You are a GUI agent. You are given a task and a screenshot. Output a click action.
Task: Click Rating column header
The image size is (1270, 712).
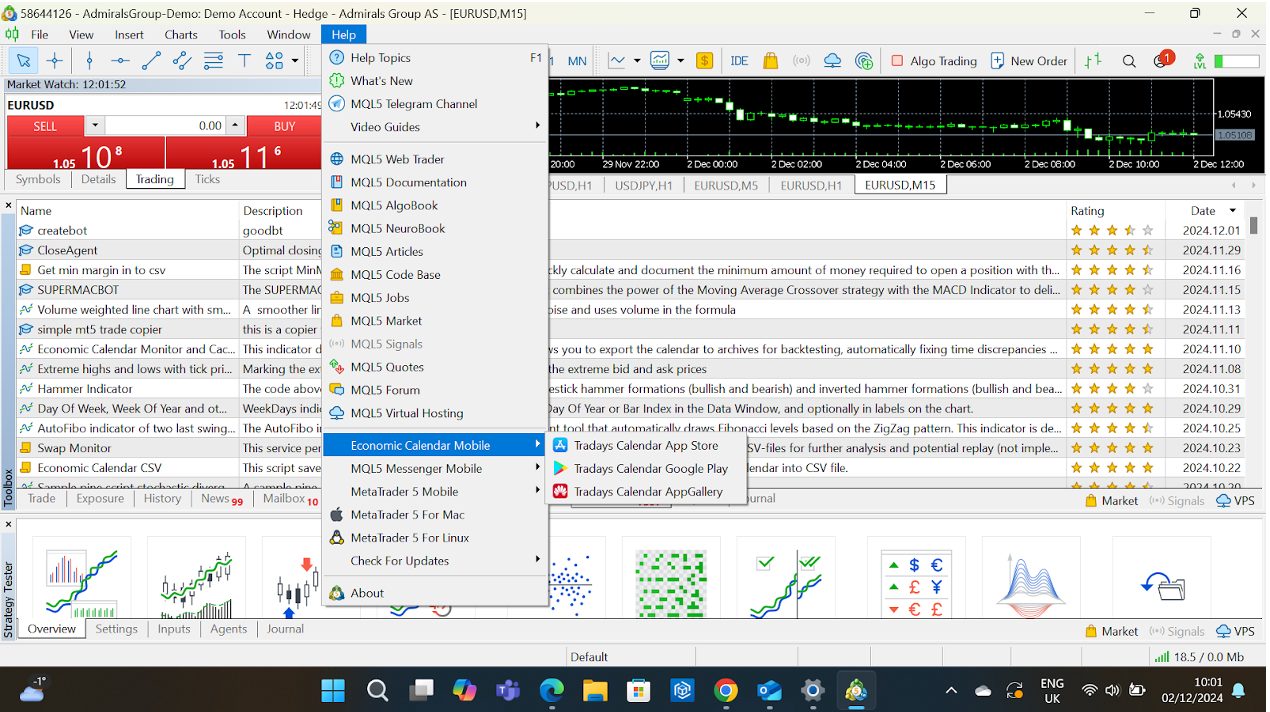[1087, 211]
